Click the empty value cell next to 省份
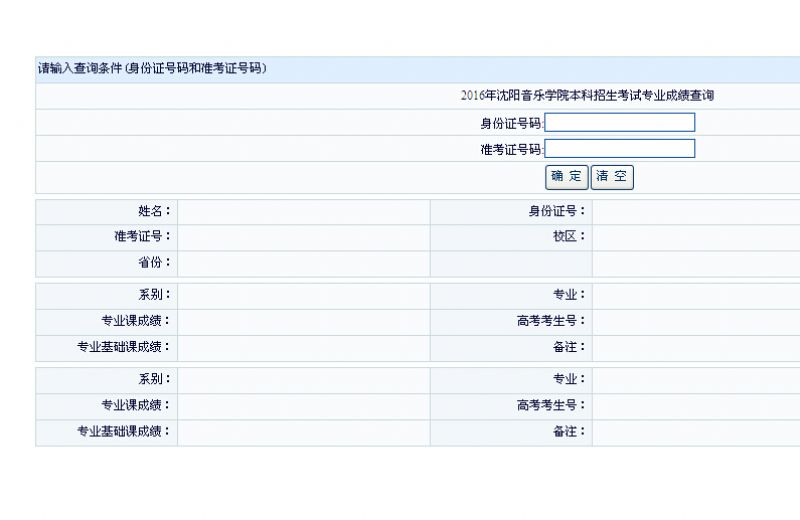The height and width of the screenshot is (520, 800). click(x=304, y=263)
